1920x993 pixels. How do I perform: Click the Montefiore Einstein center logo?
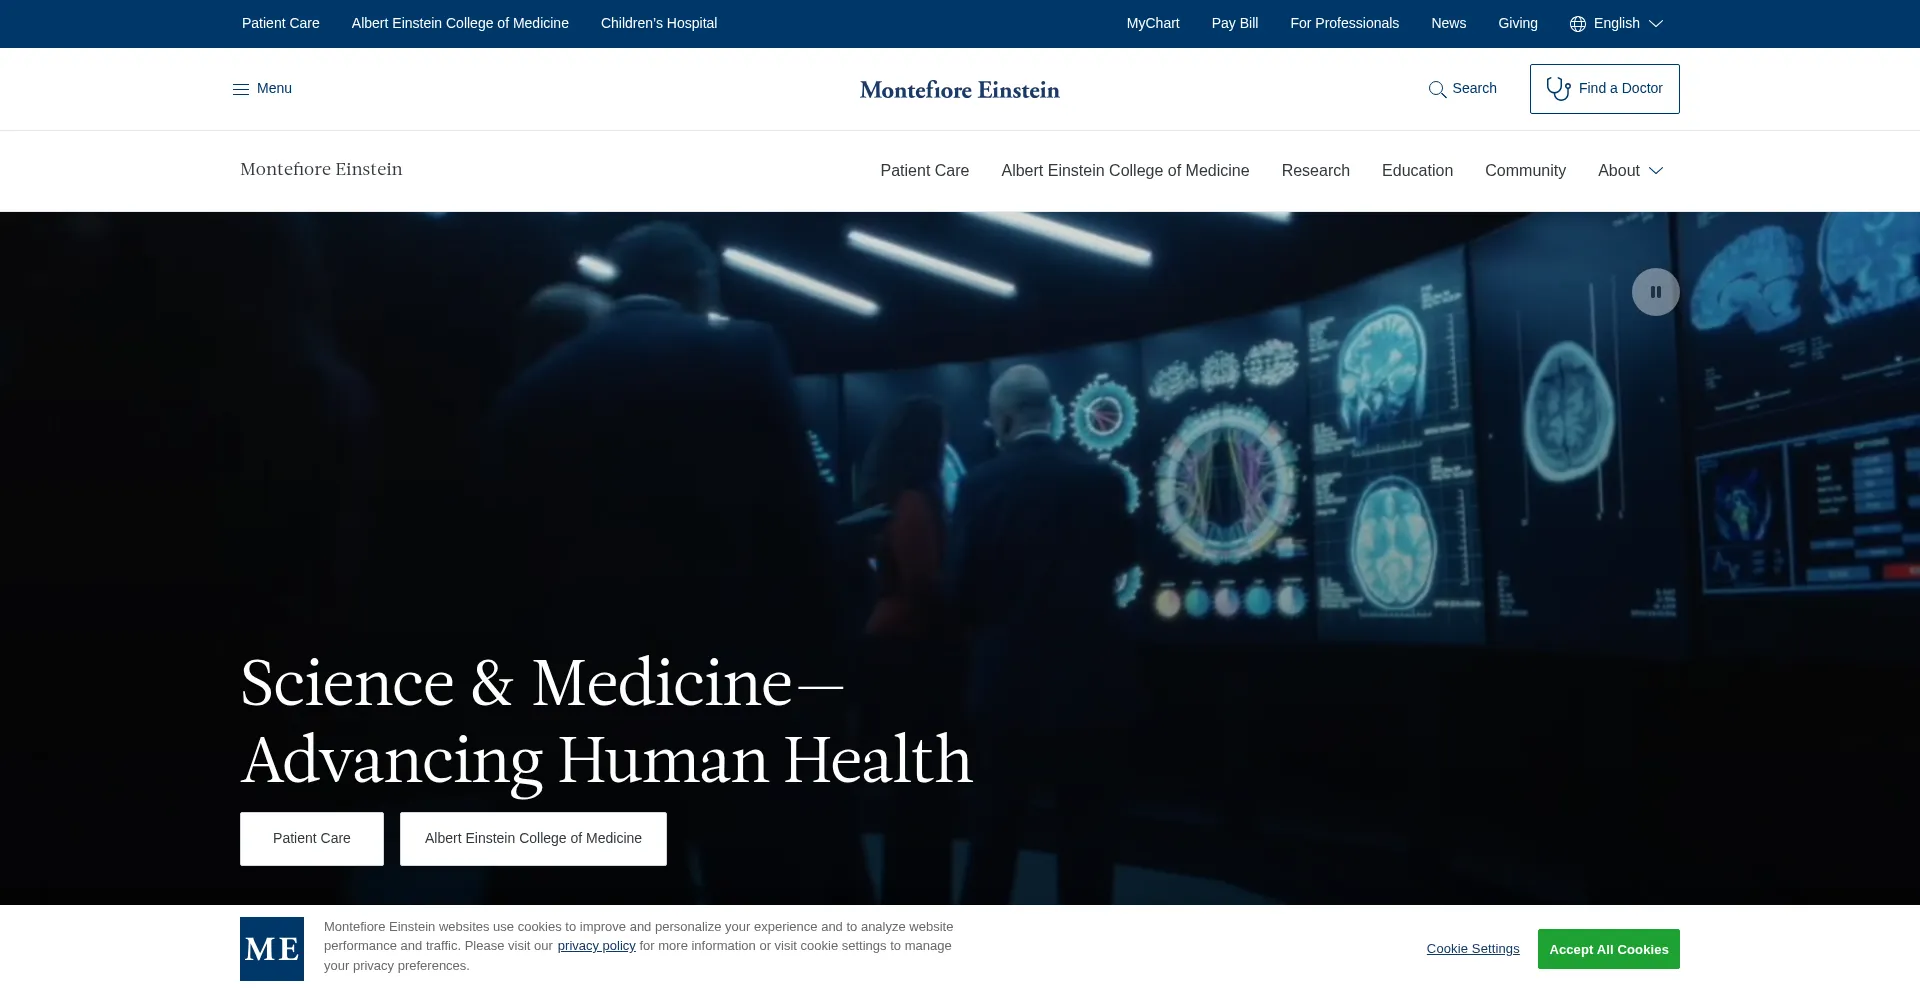click(x=960, y=90)
